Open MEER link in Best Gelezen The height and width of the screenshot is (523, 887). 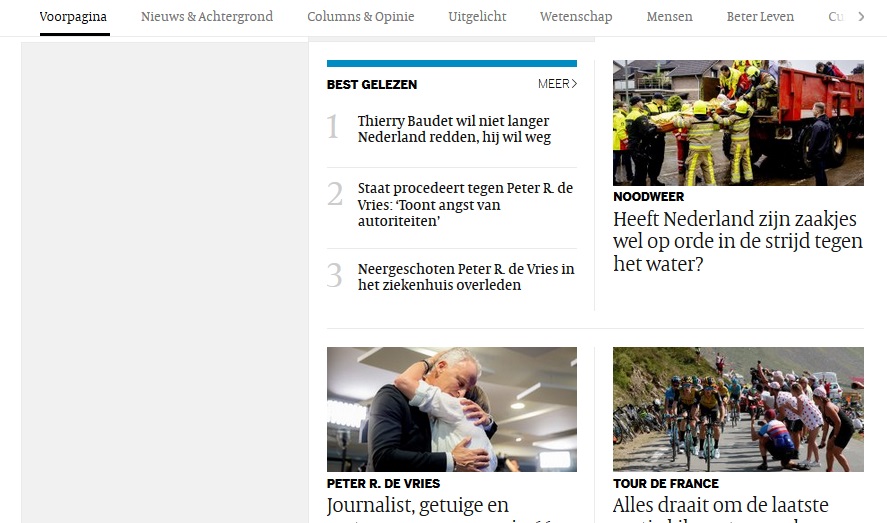[557, 84]
